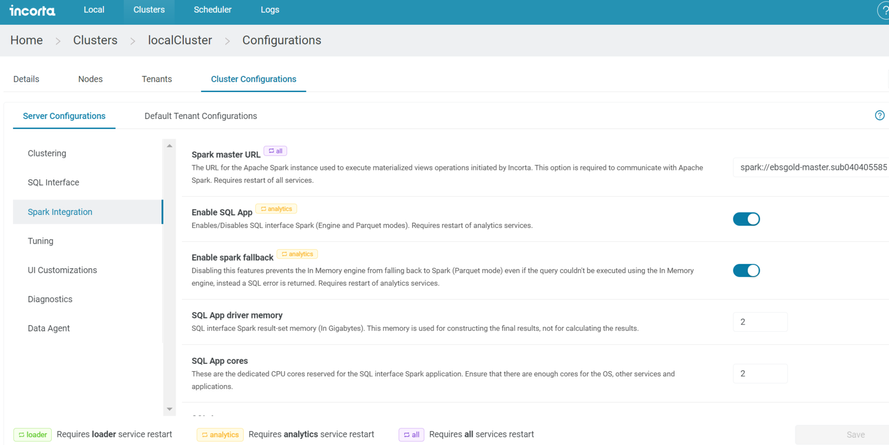Select Tuning in the settings sidebar
The height and width of the screenshot is (445, 889).
point(41,241)
